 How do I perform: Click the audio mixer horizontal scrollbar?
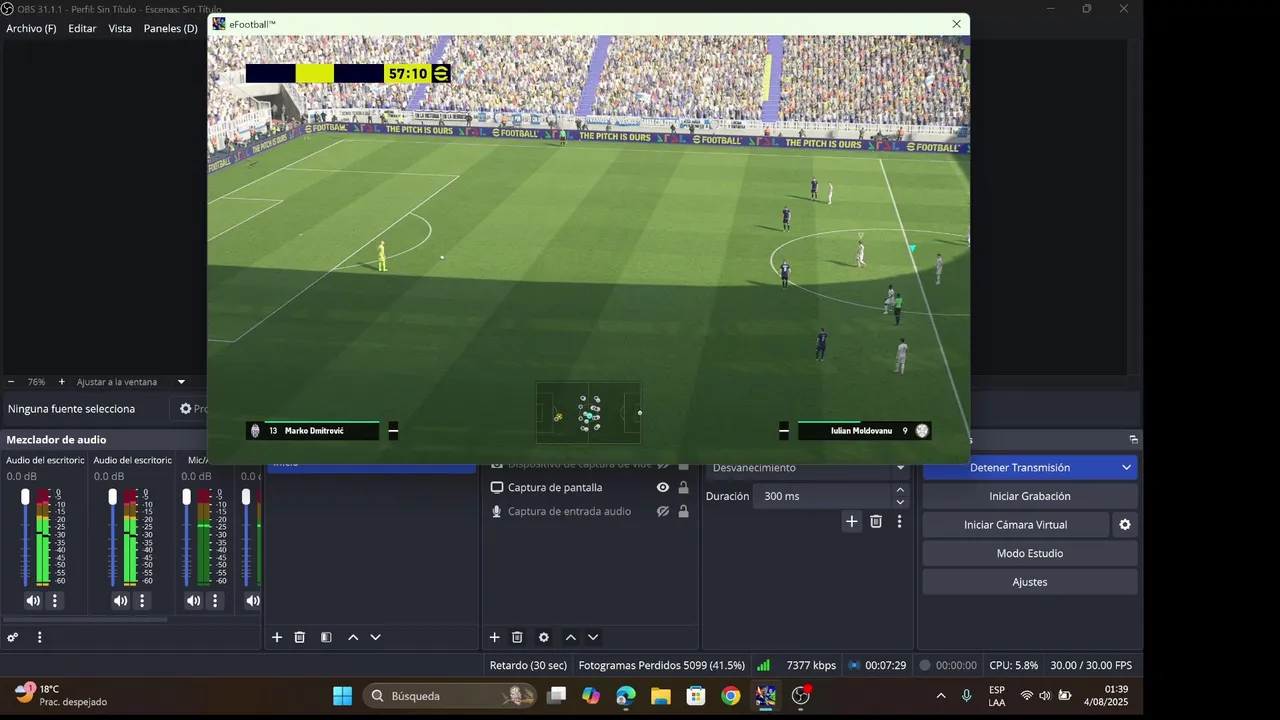click(85, 620)
